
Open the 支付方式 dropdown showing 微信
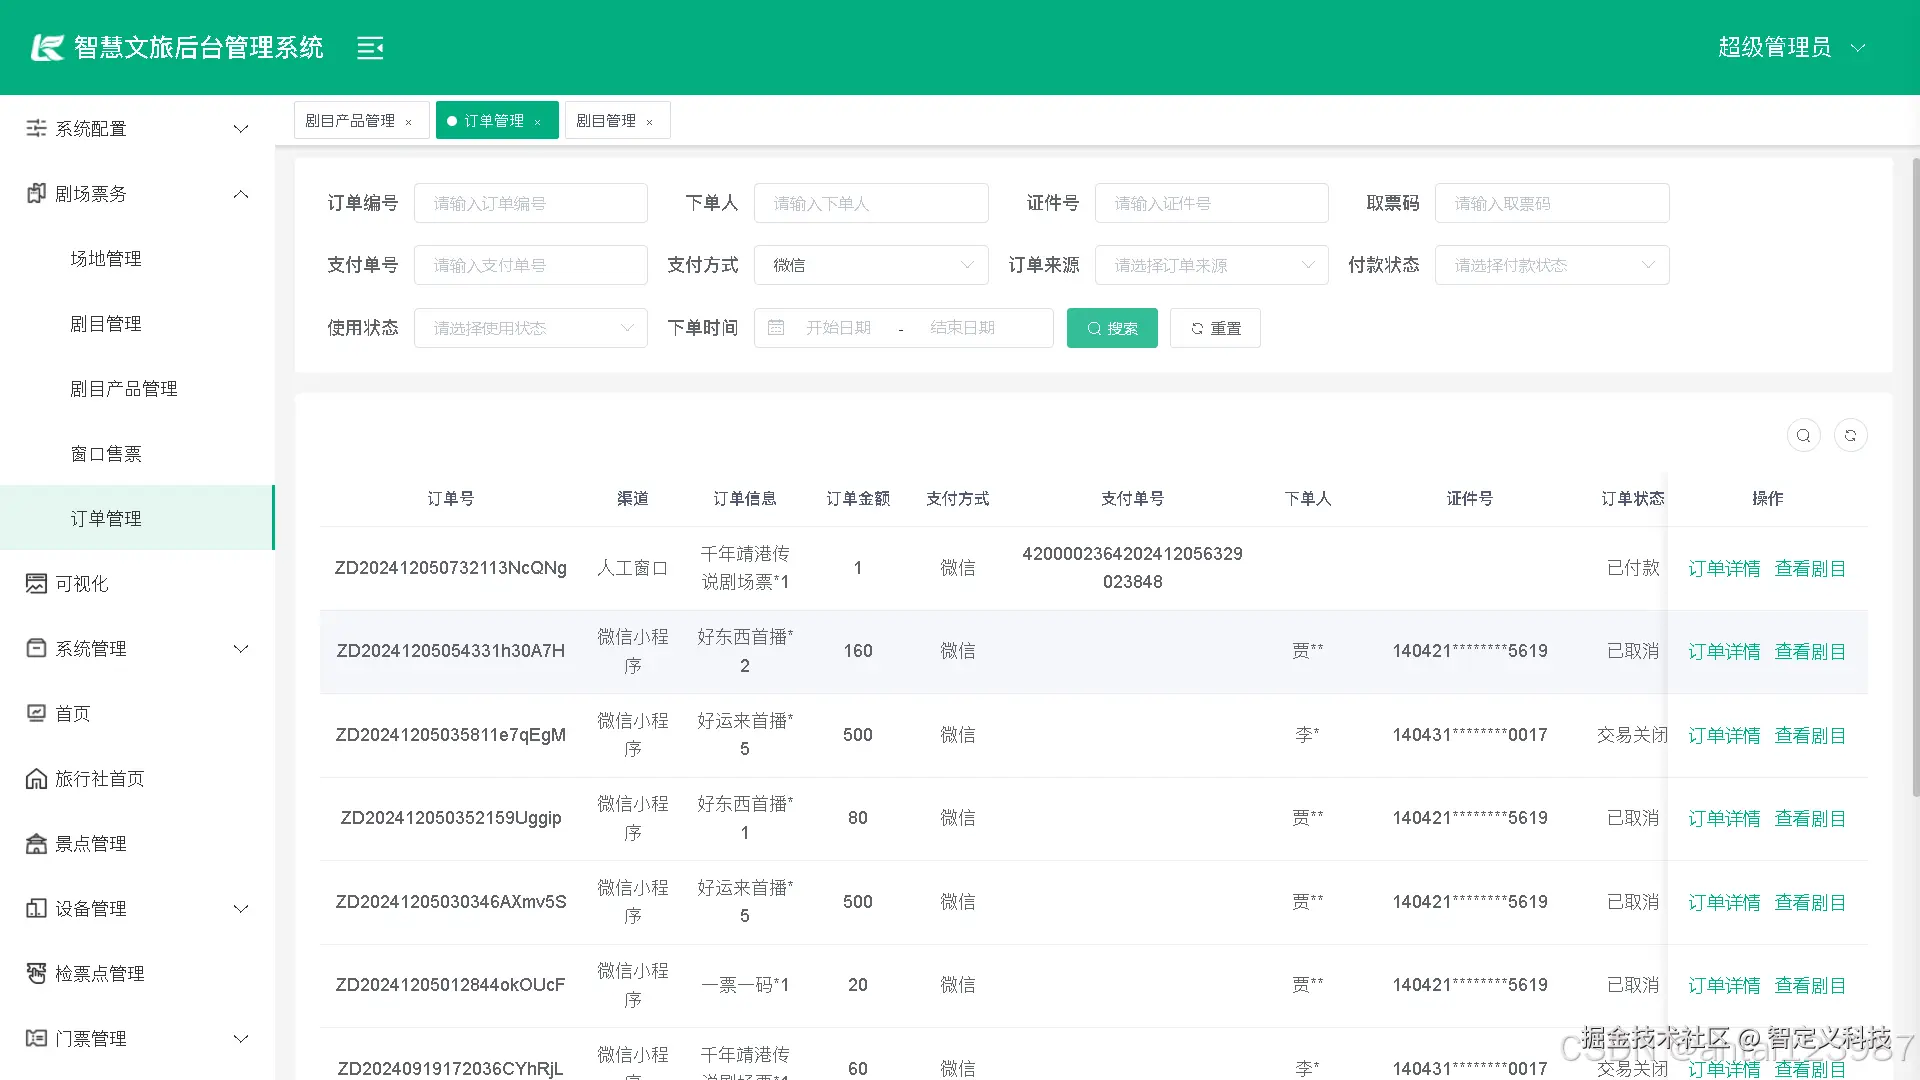tap(870, 265)
